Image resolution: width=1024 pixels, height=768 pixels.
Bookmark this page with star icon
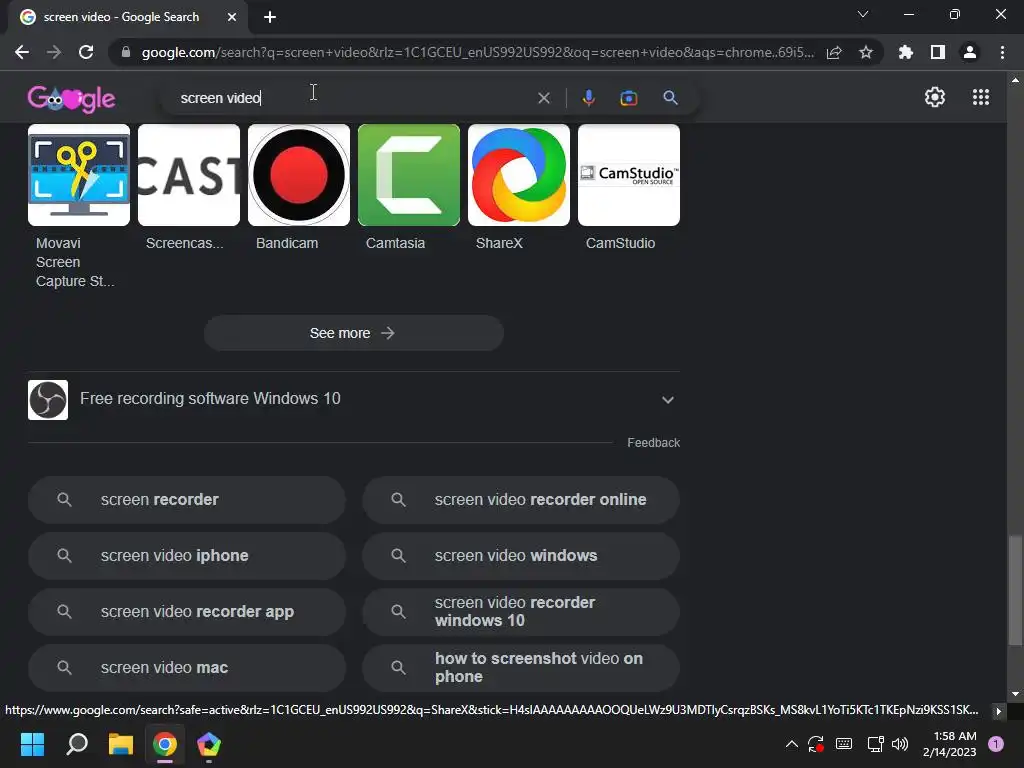(x=866, y=52)
